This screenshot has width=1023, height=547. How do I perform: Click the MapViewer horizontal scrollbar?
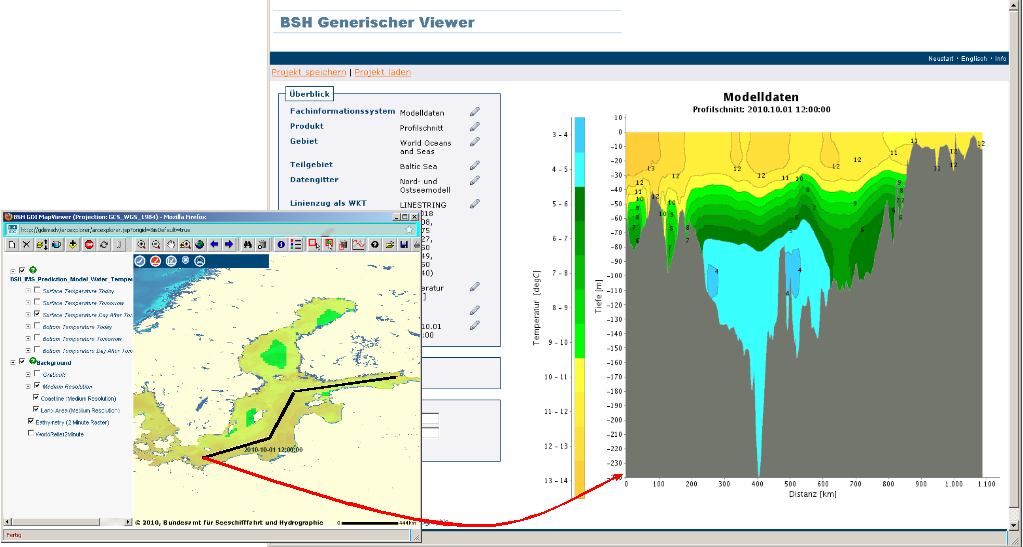pyautogui.click(x=69, y=522)
